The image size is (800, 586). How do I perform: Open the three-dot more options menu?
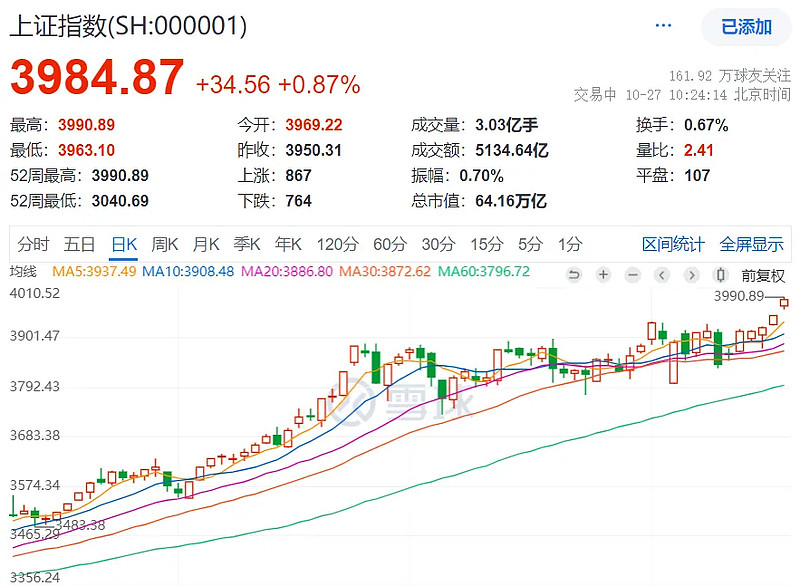pos(663,26)
